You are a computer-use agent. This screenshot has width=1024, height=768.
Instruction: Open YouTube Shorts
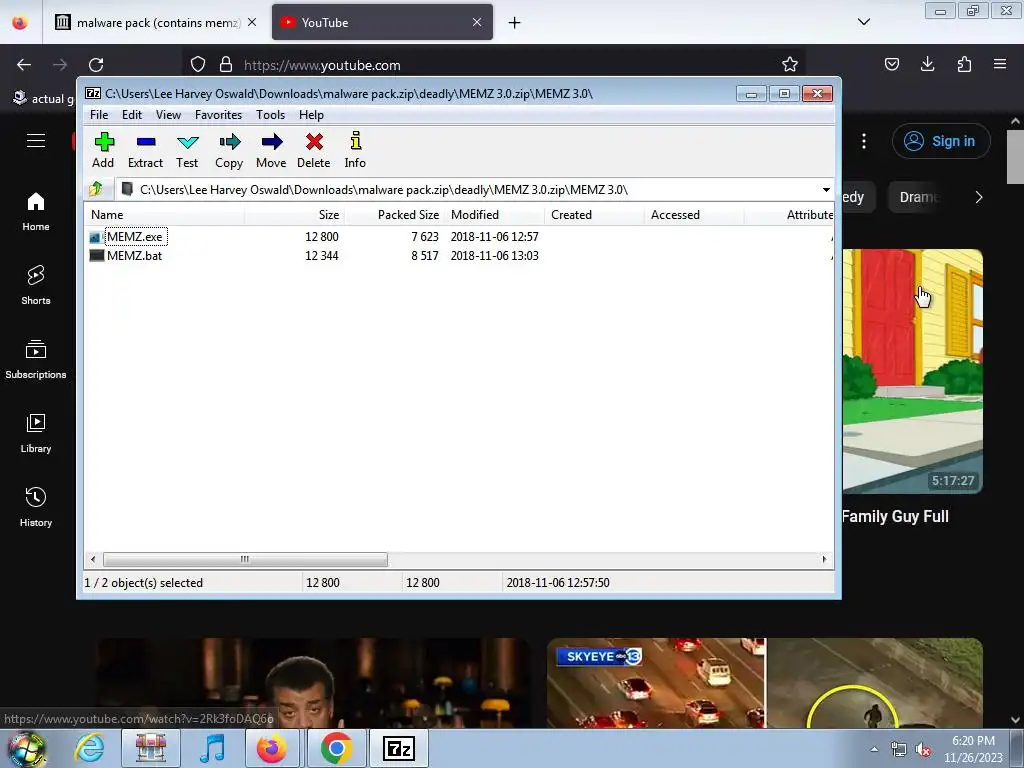pos(36,285)
